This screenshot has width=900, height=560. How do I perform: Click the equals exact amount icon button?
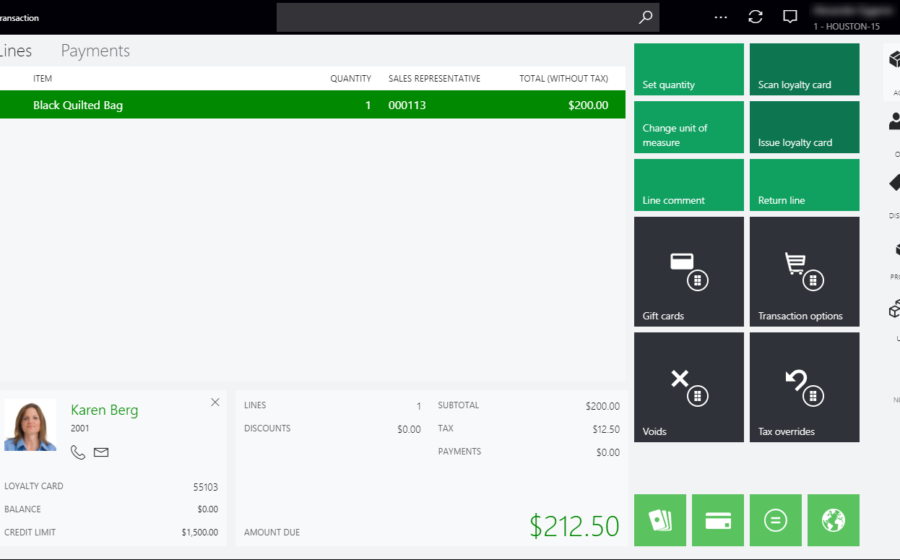click(x=775, y=520)
